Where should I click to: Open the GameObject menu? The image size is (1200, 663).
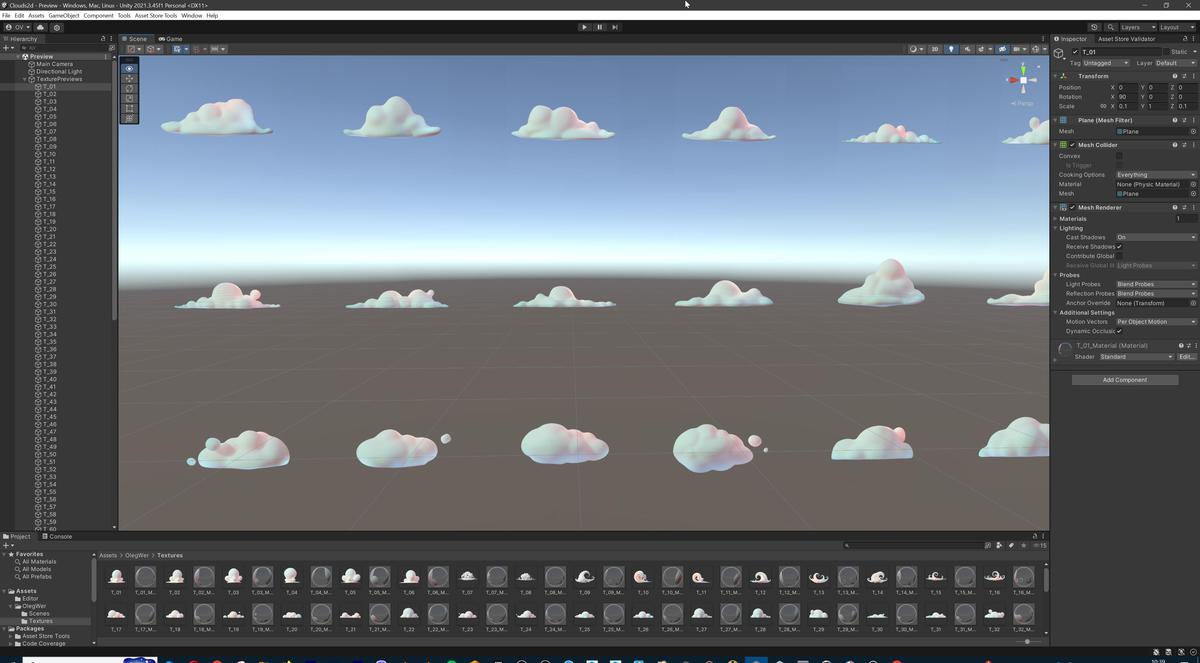pos(66,15)
